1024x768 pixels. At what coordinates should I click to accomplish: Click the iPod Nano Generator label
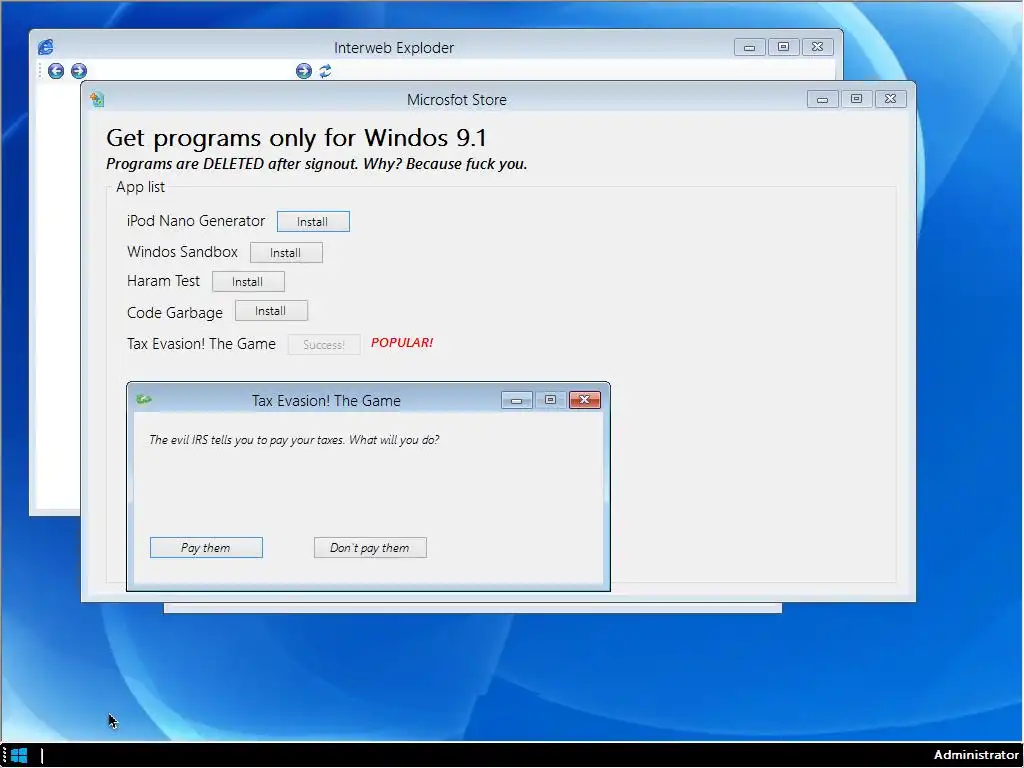(x=196, y=221)
